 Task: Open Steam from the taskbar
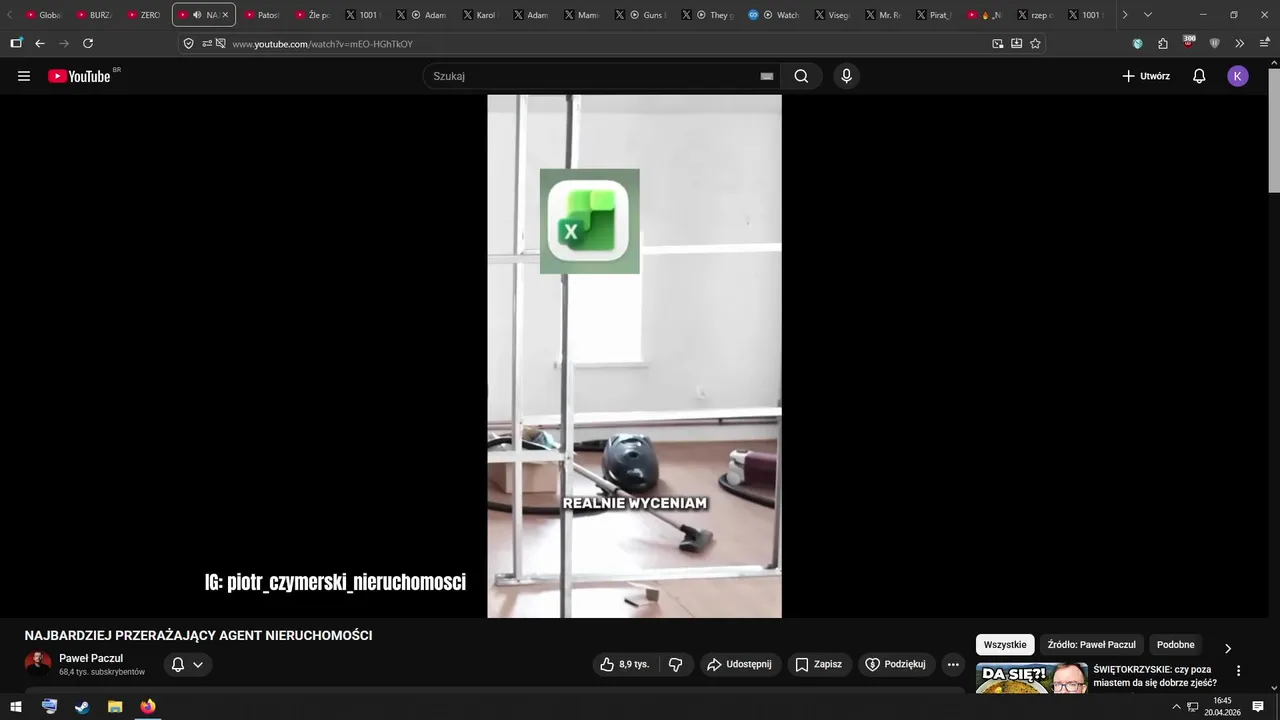[82, 707]
